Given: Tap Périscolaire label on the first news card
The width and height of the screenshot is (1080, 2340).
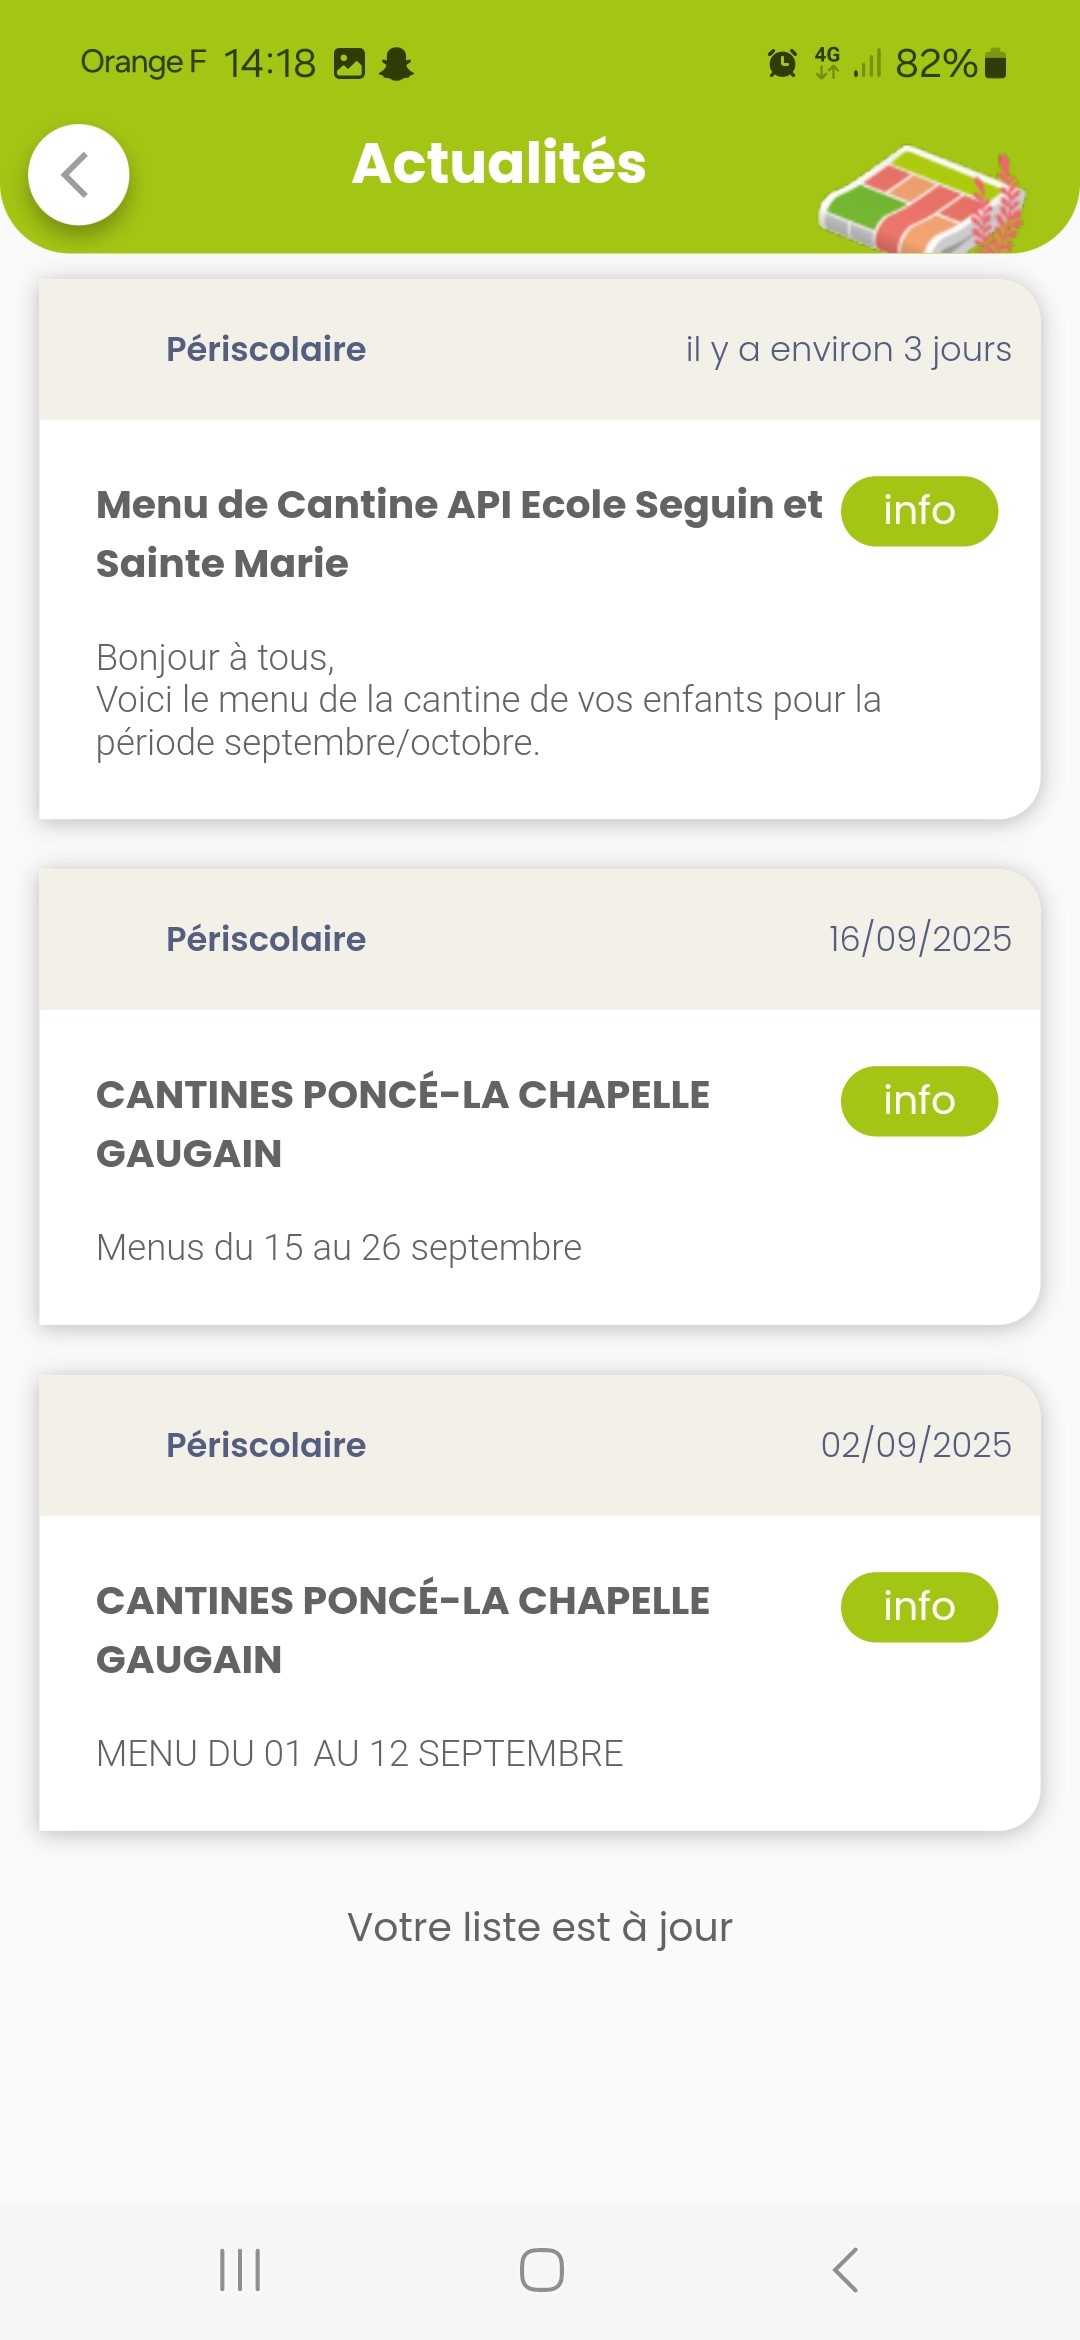Looking at the screenshot, I should (266, 349).
